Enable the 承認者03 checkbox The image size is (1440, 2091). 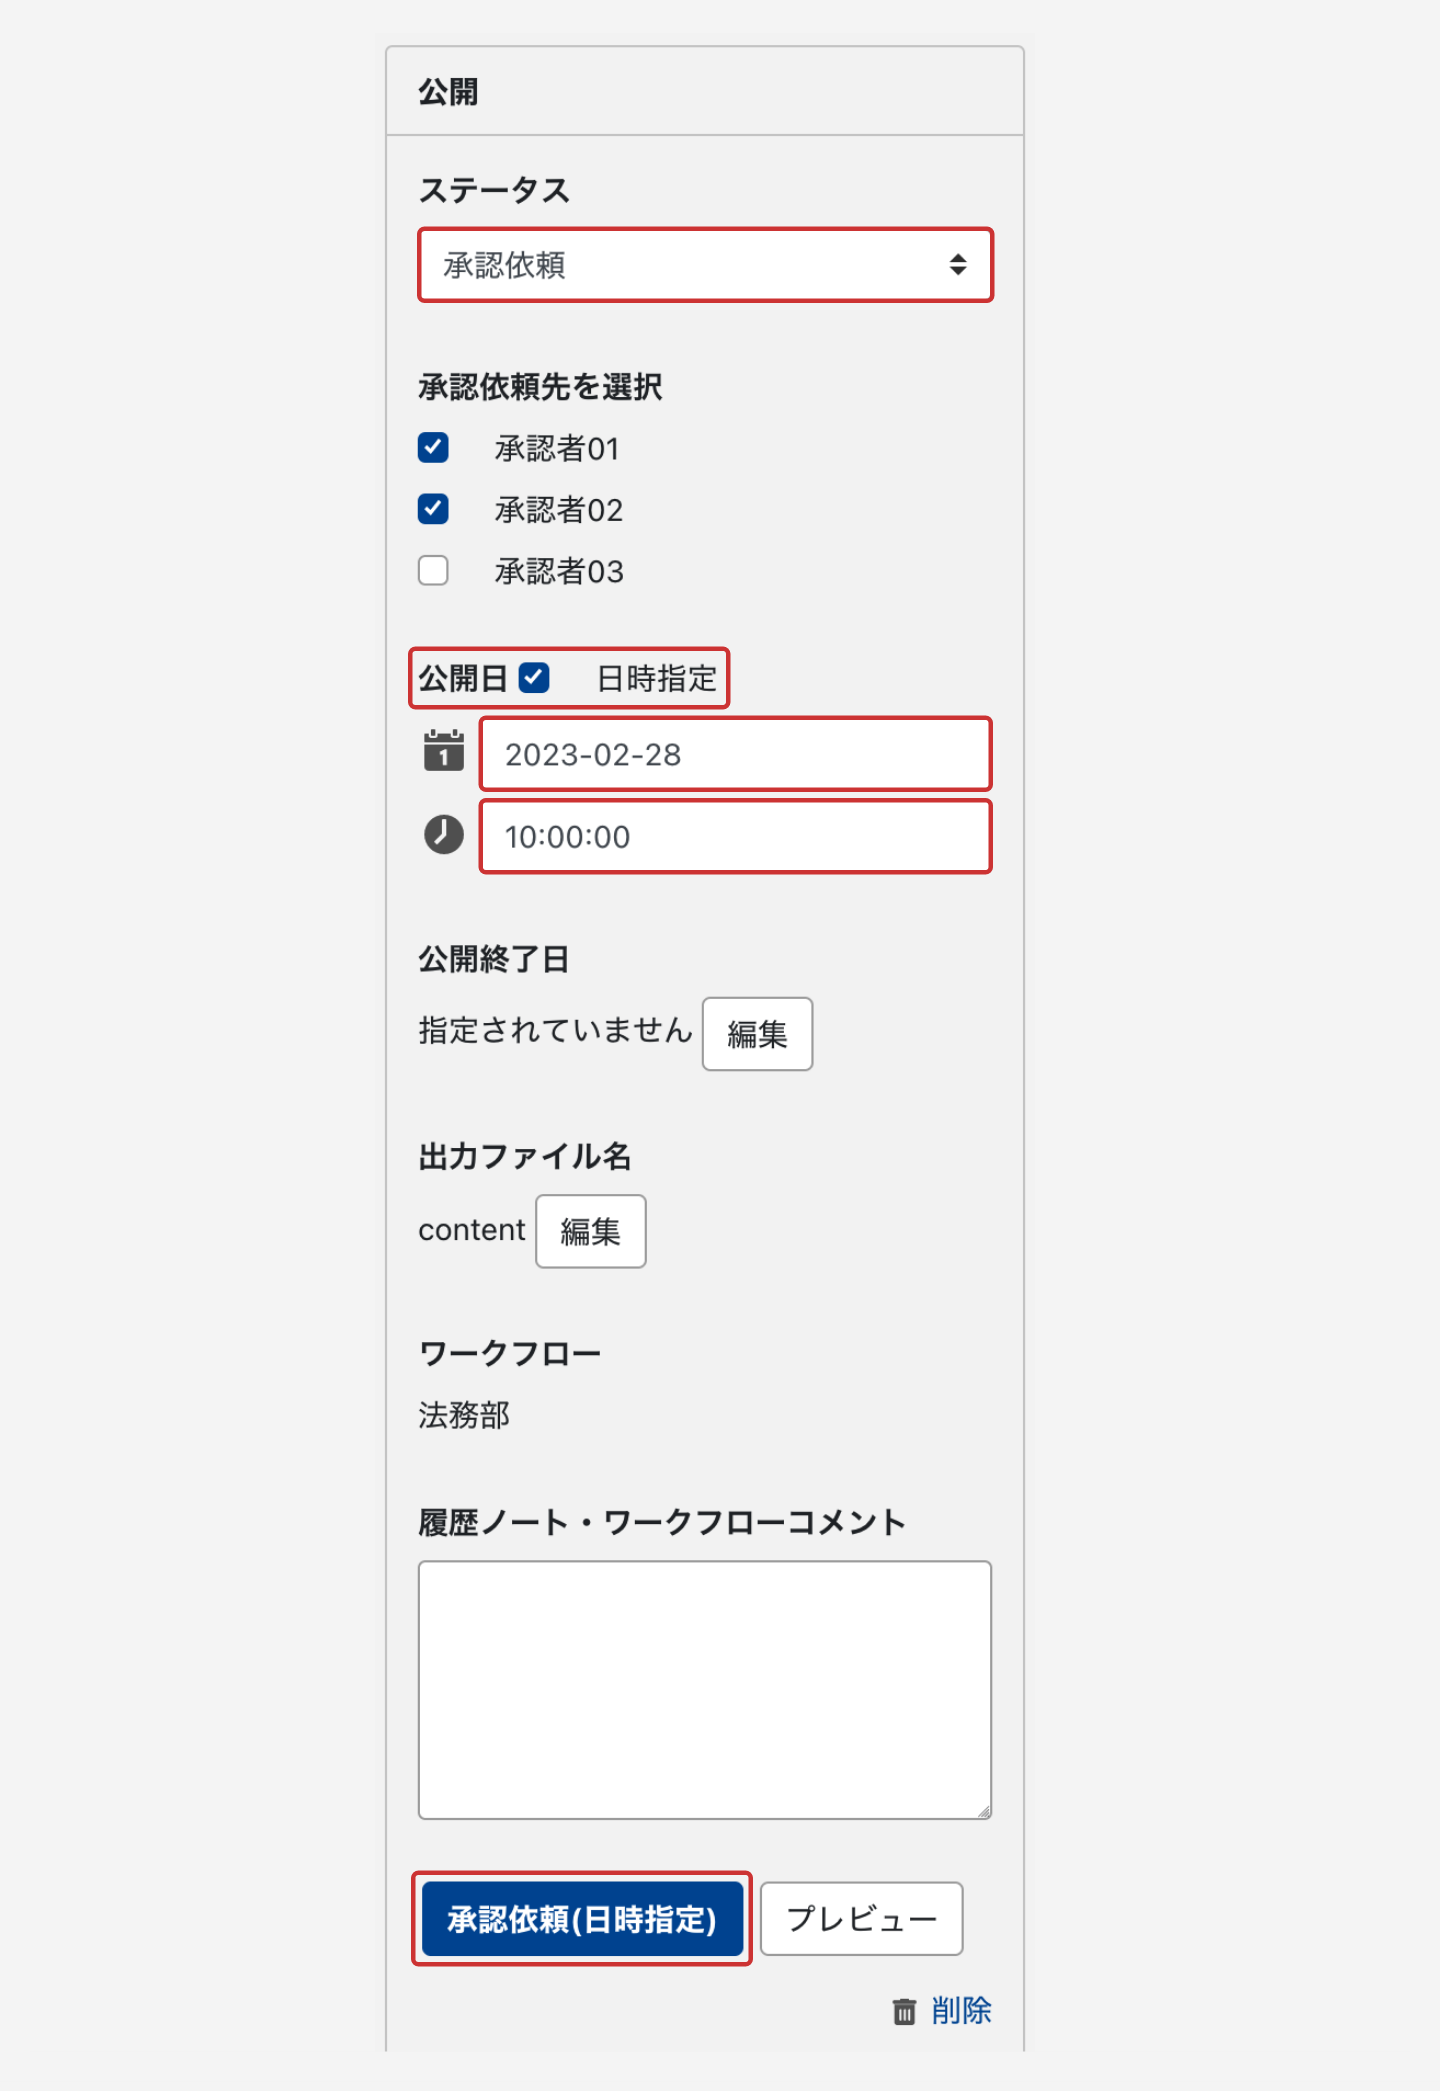point(433,571)
